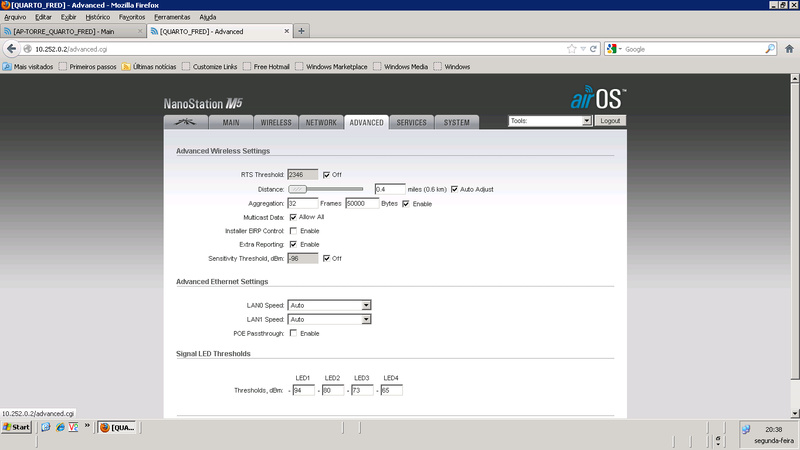Click the vertical scrollbar down arrow
This screenshot has width=800, height=450.
tap(795, 413)
